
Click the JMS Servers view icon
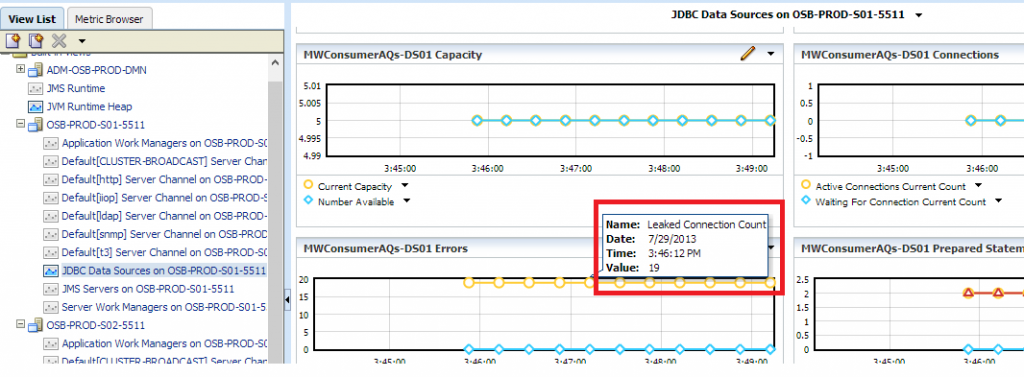point(51,289)
